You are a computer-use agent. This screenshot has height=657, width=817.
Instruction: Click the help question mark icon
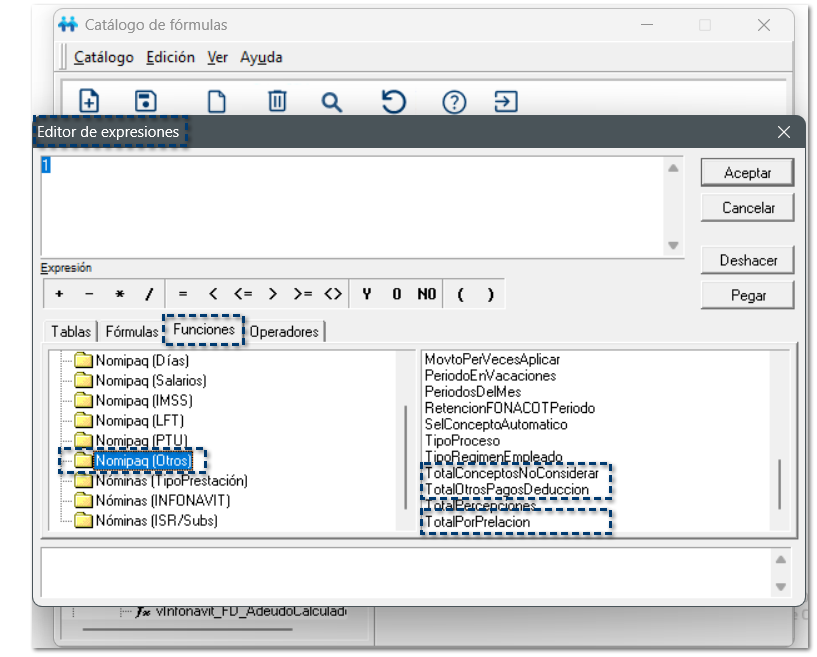tap(454, 101)
